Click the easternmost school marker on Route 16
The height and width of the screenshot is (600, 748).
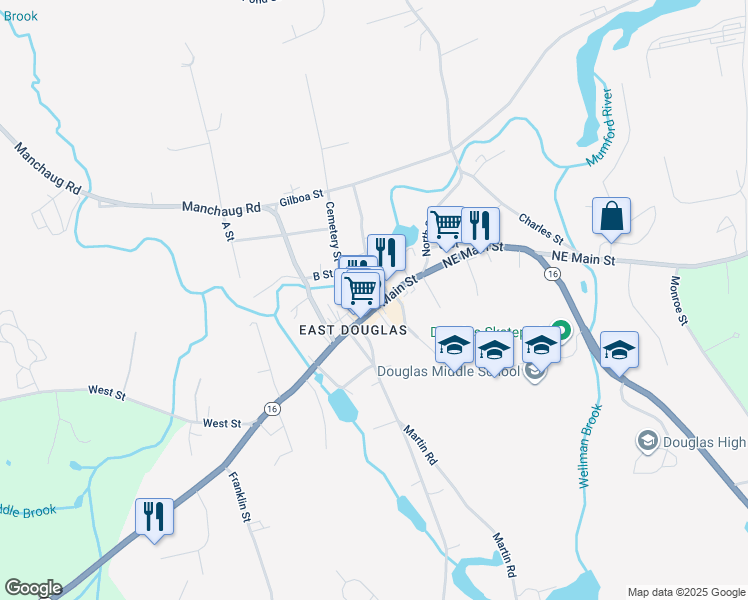[x=619, y=353]
